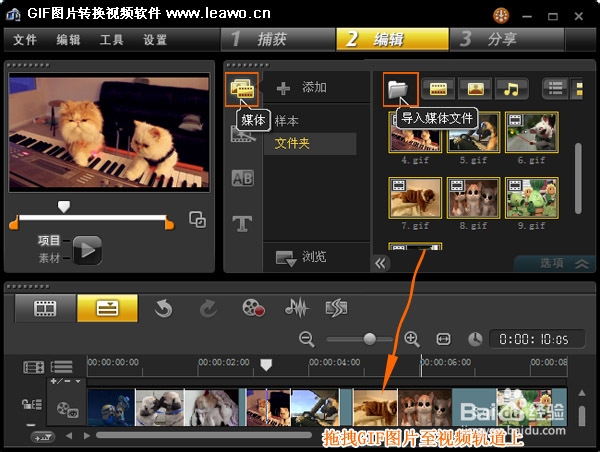Viewport: 600px width, 452px height.
Task: Toggle the audio music filter in library
Action: coord(512,89)
